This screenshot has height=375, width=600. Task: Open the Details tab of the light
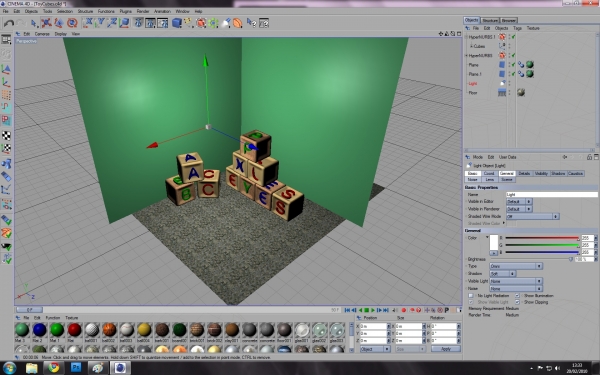tap(524, 173)
